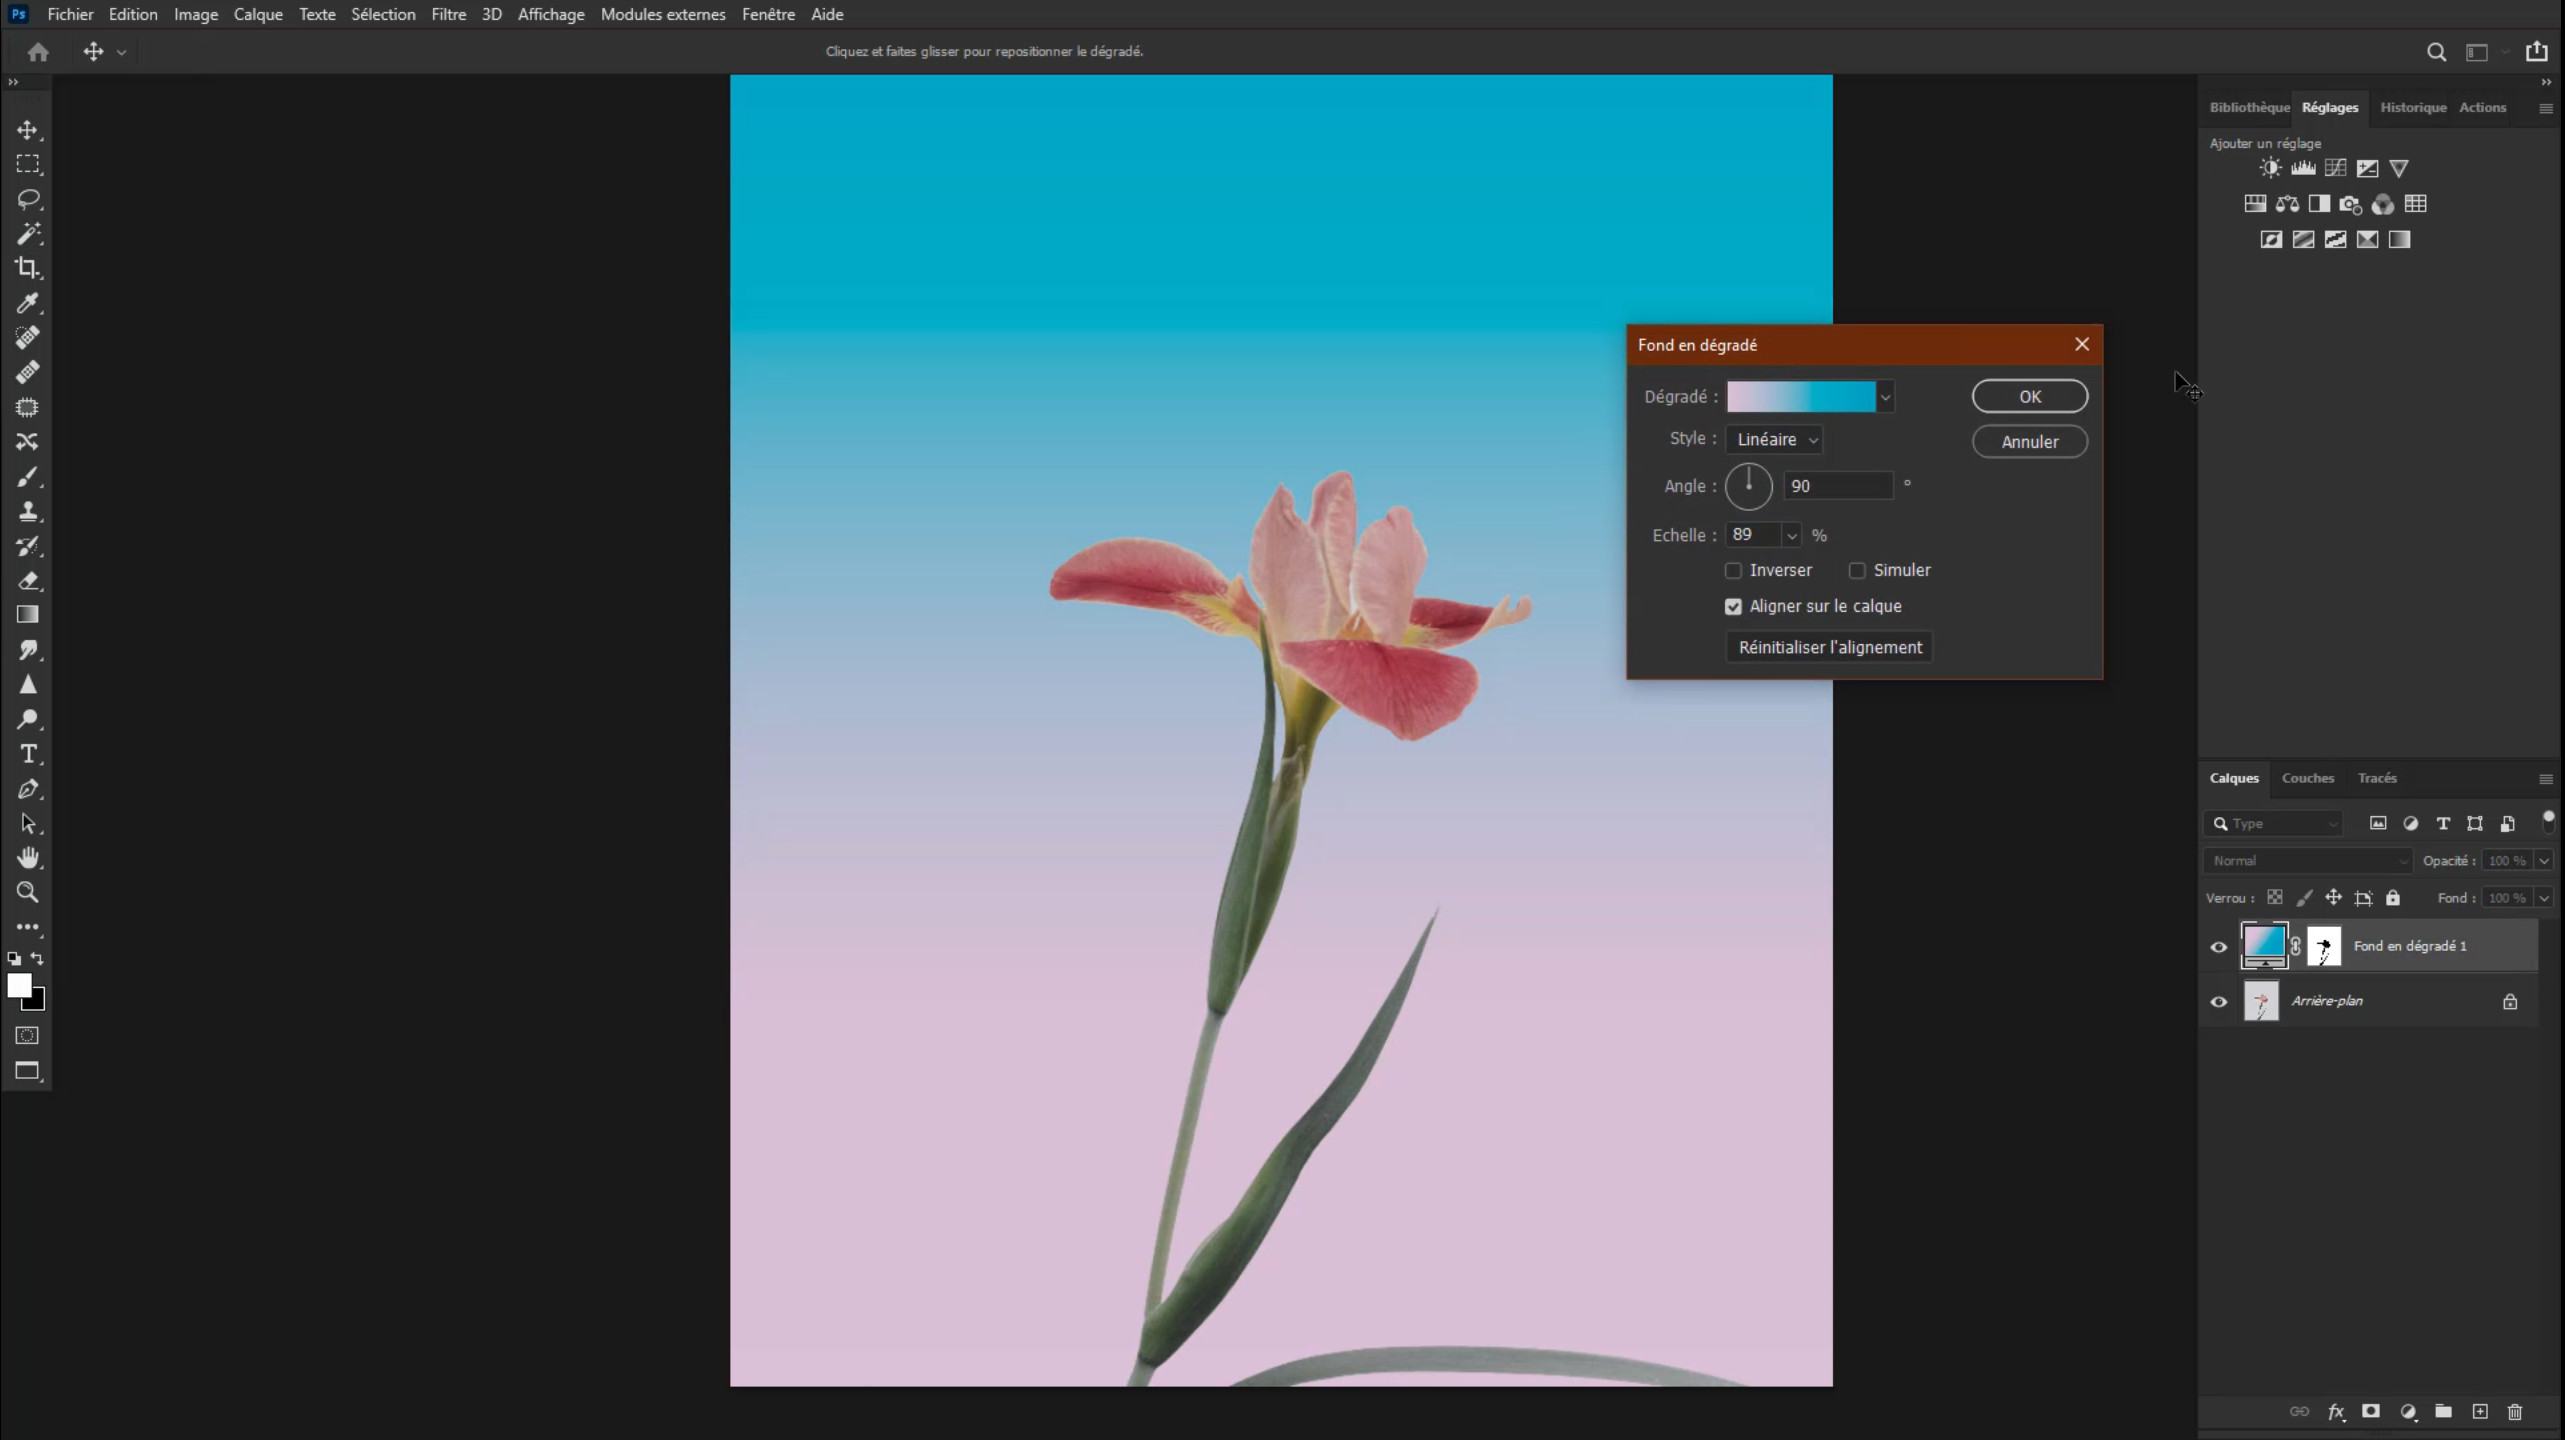Add a Brightness/Contrast adjustment
This screenshot has height=1440, width=2565.
(x=2271, y=168)
